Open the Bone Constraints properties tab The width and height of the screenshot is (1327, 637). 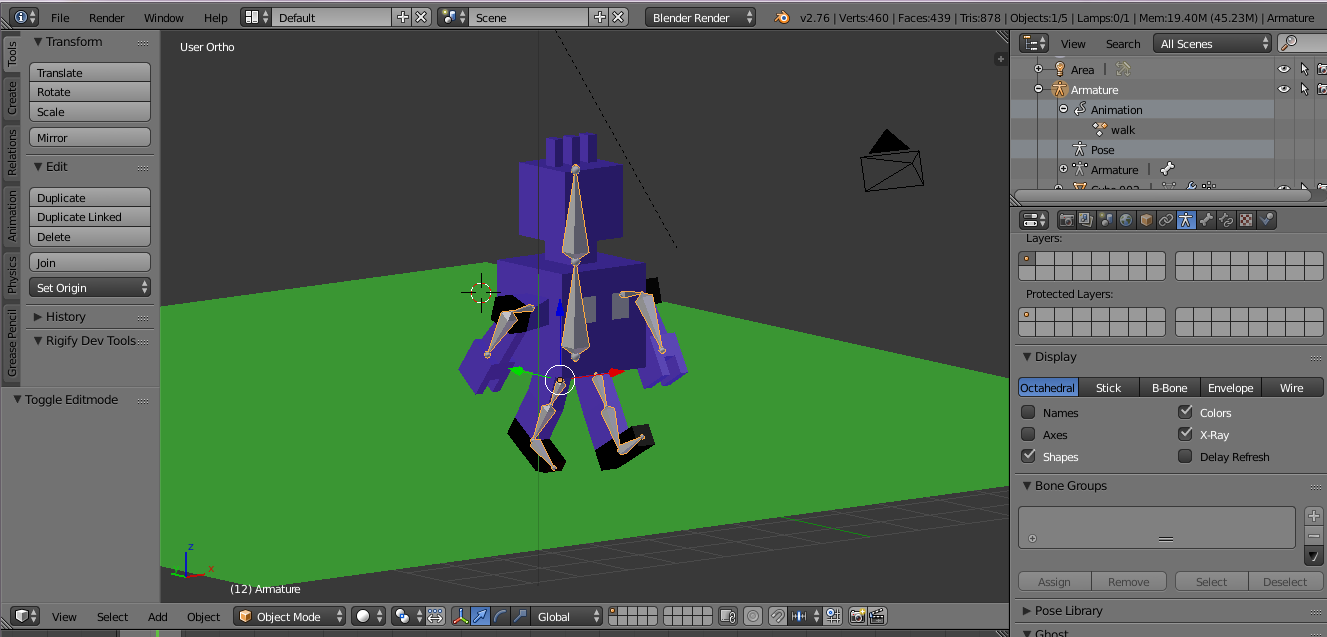click(x=1226, y=220)
